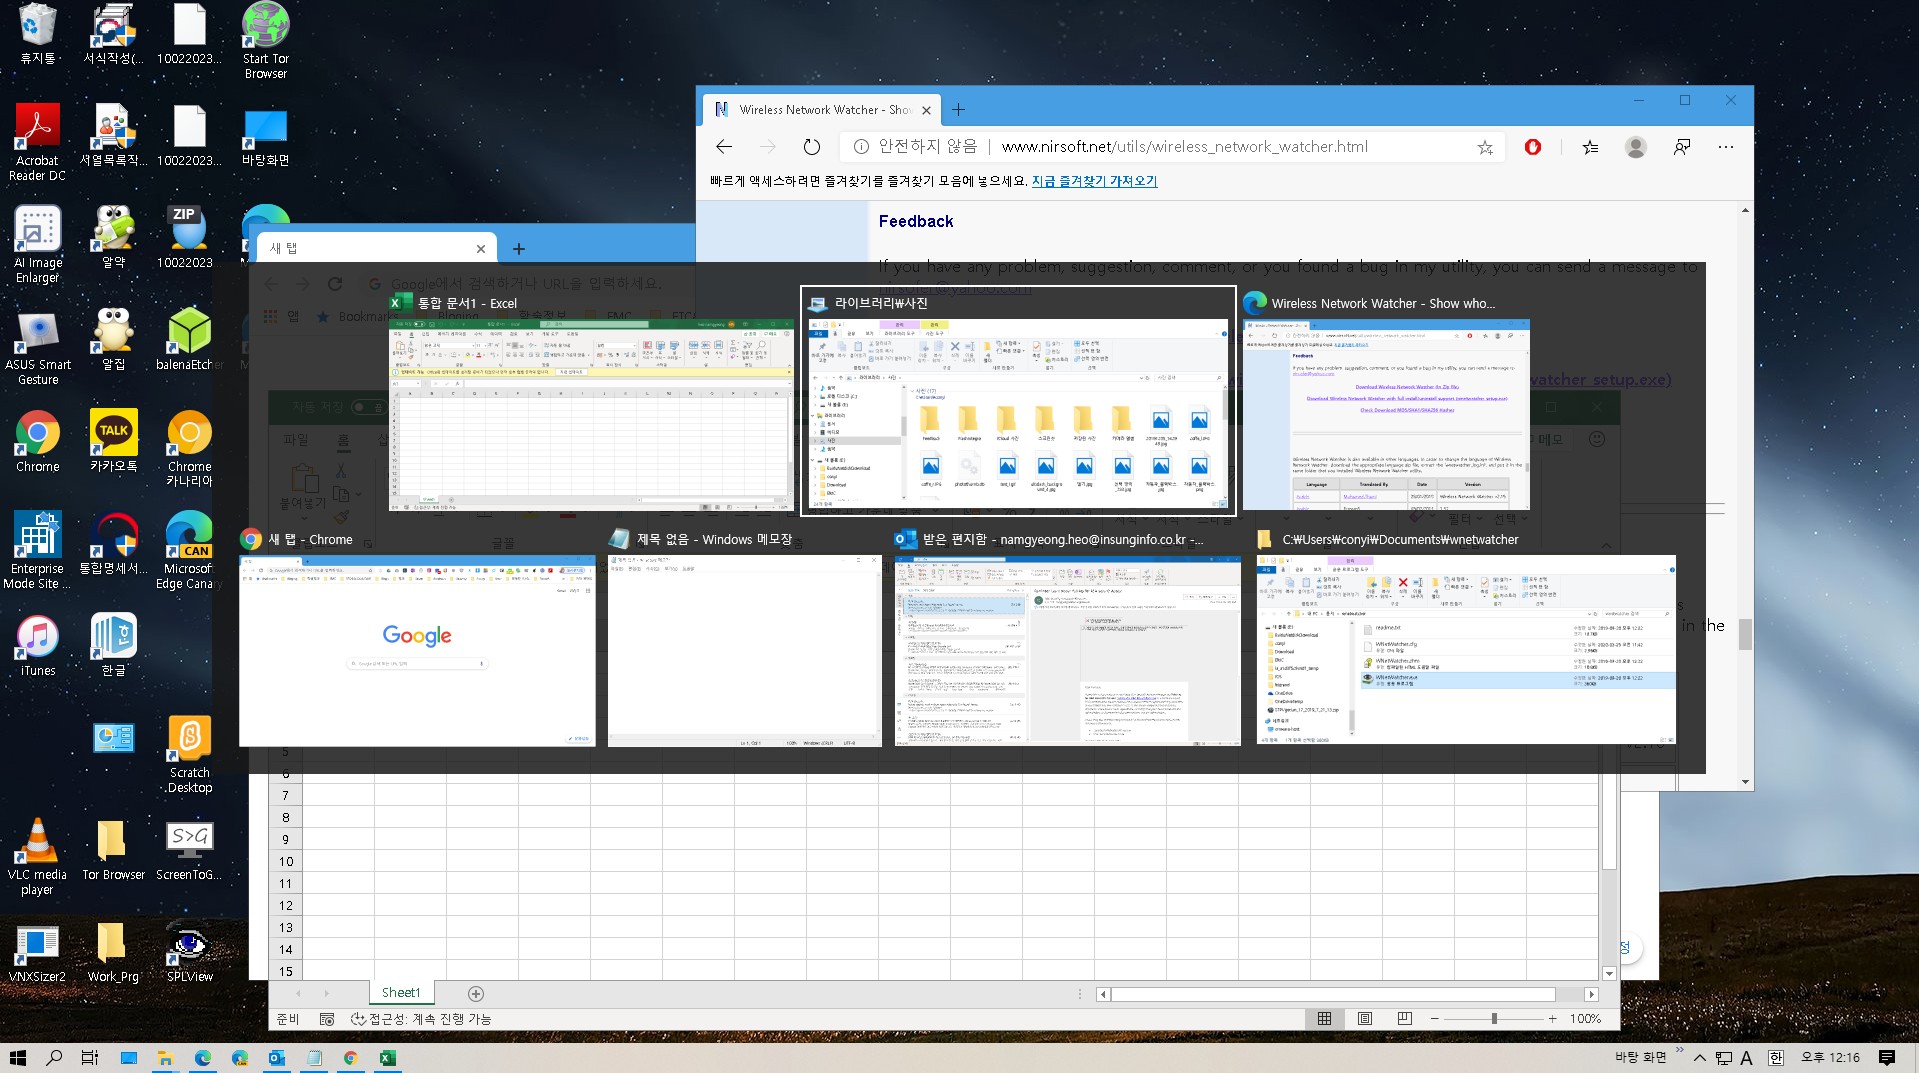Screen dimensions: 1919x1073
Task: Open the 한글 desktop icon
Action: click(114, 646)
